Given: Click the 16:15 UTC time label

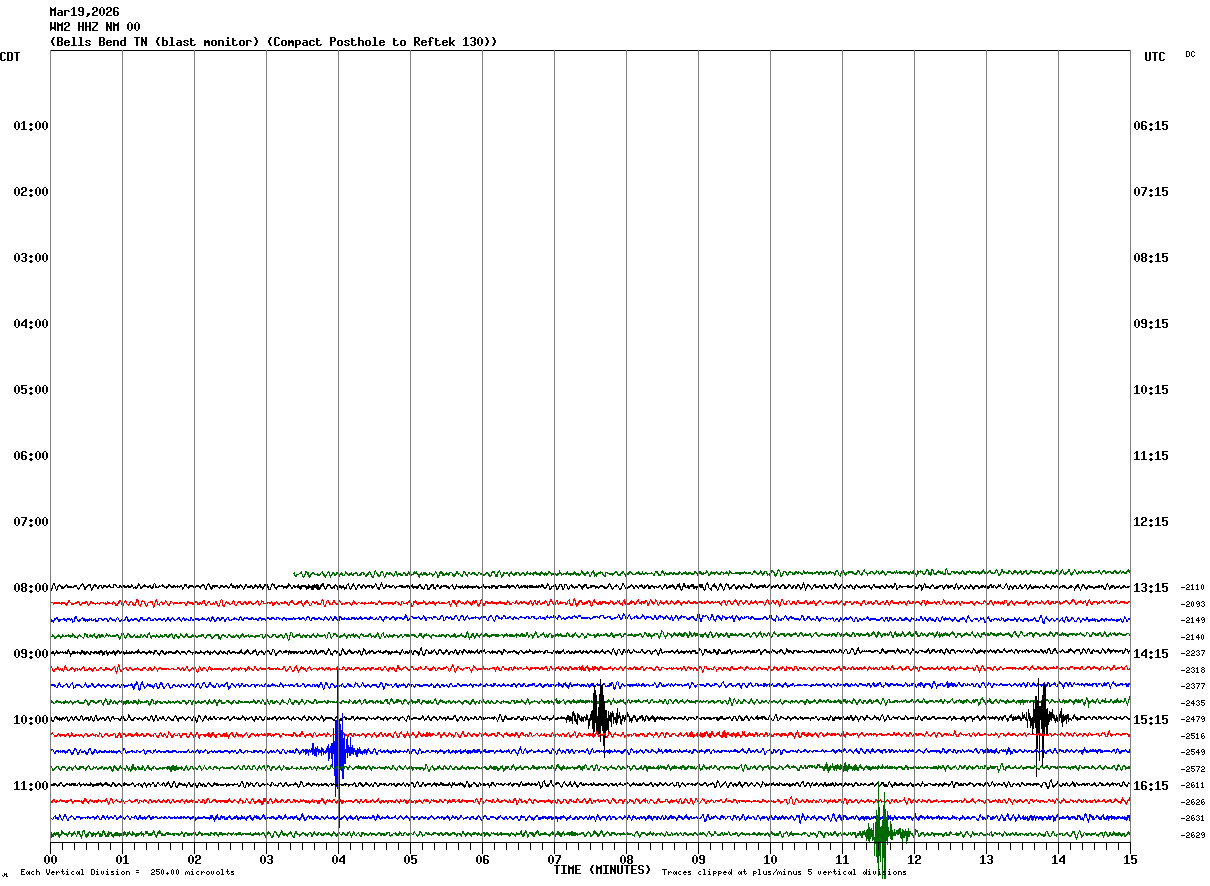Looking at the screenshot, I should tap(1150, 786).
